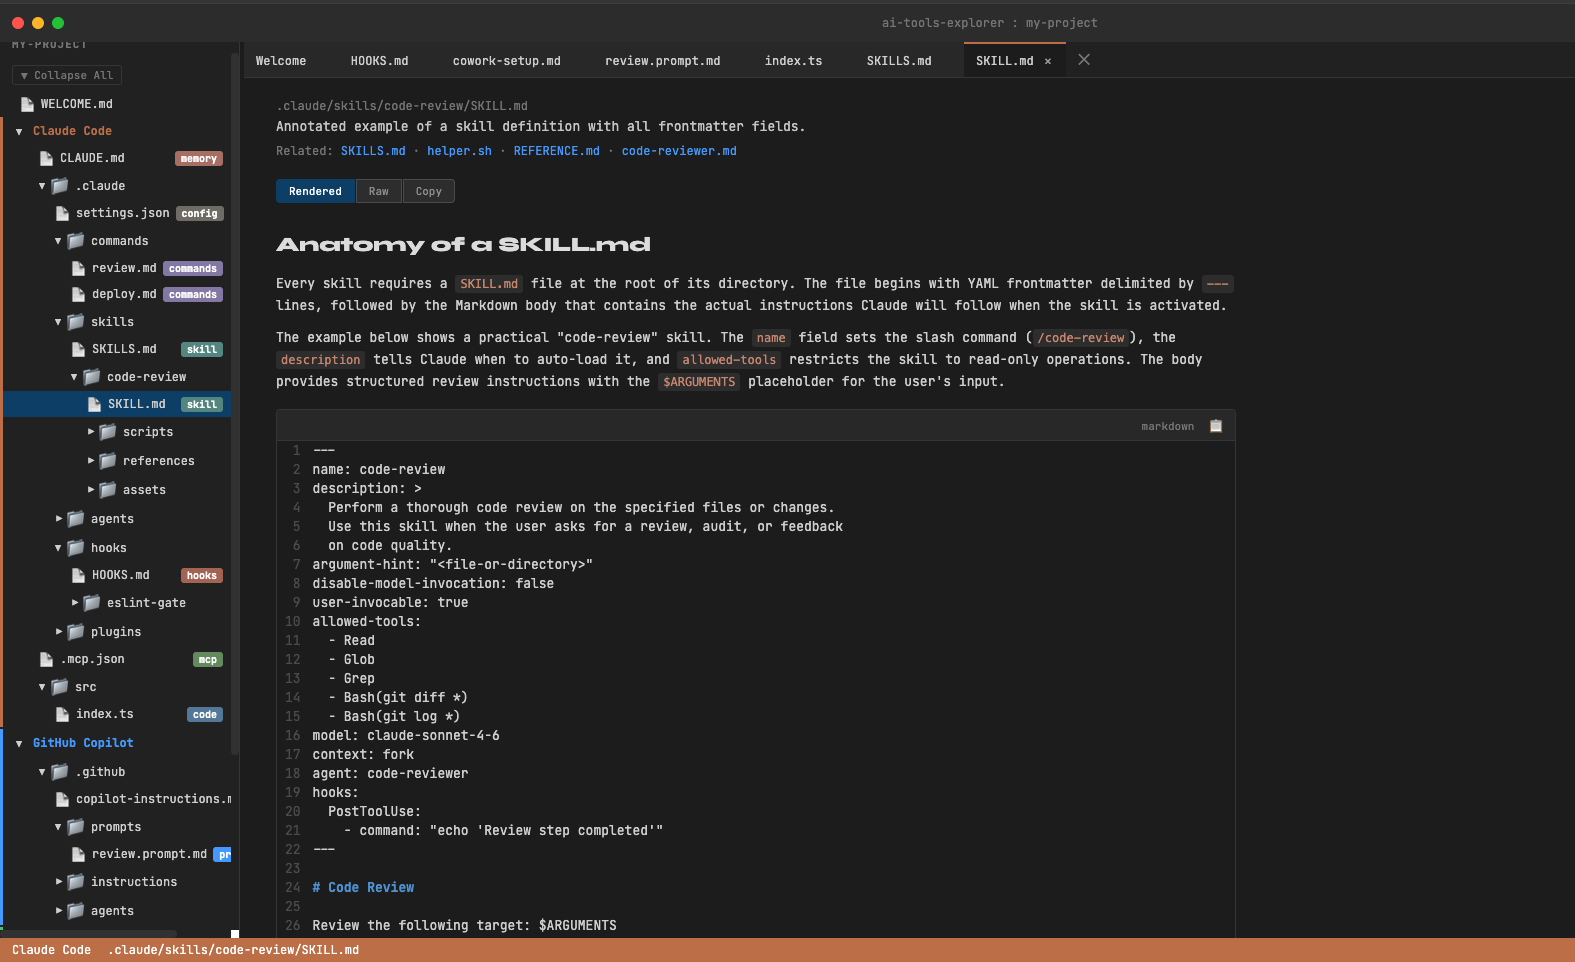Switch to the cowork-setup.md tab
The height and width of the screenshot is (962, 1575).
[507, 61]
